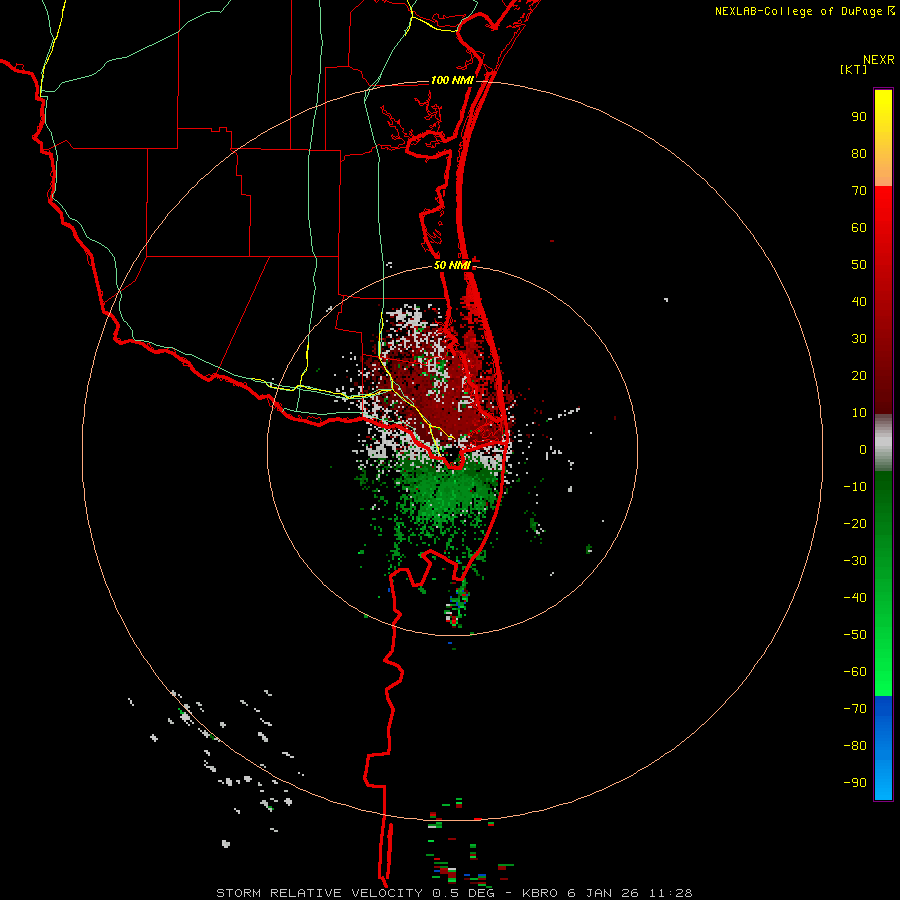Image resolution: width=900 pixels, height=900 pixels.
Task: Click the 20 value on velocity scale
Action: click(859, 376)
